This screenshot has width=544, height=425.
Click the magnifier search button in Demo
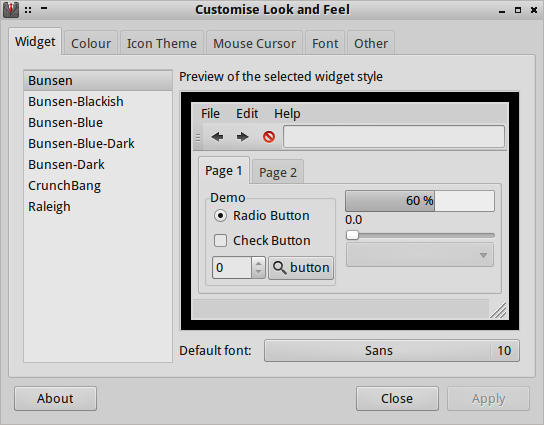[x=301, y=268]
